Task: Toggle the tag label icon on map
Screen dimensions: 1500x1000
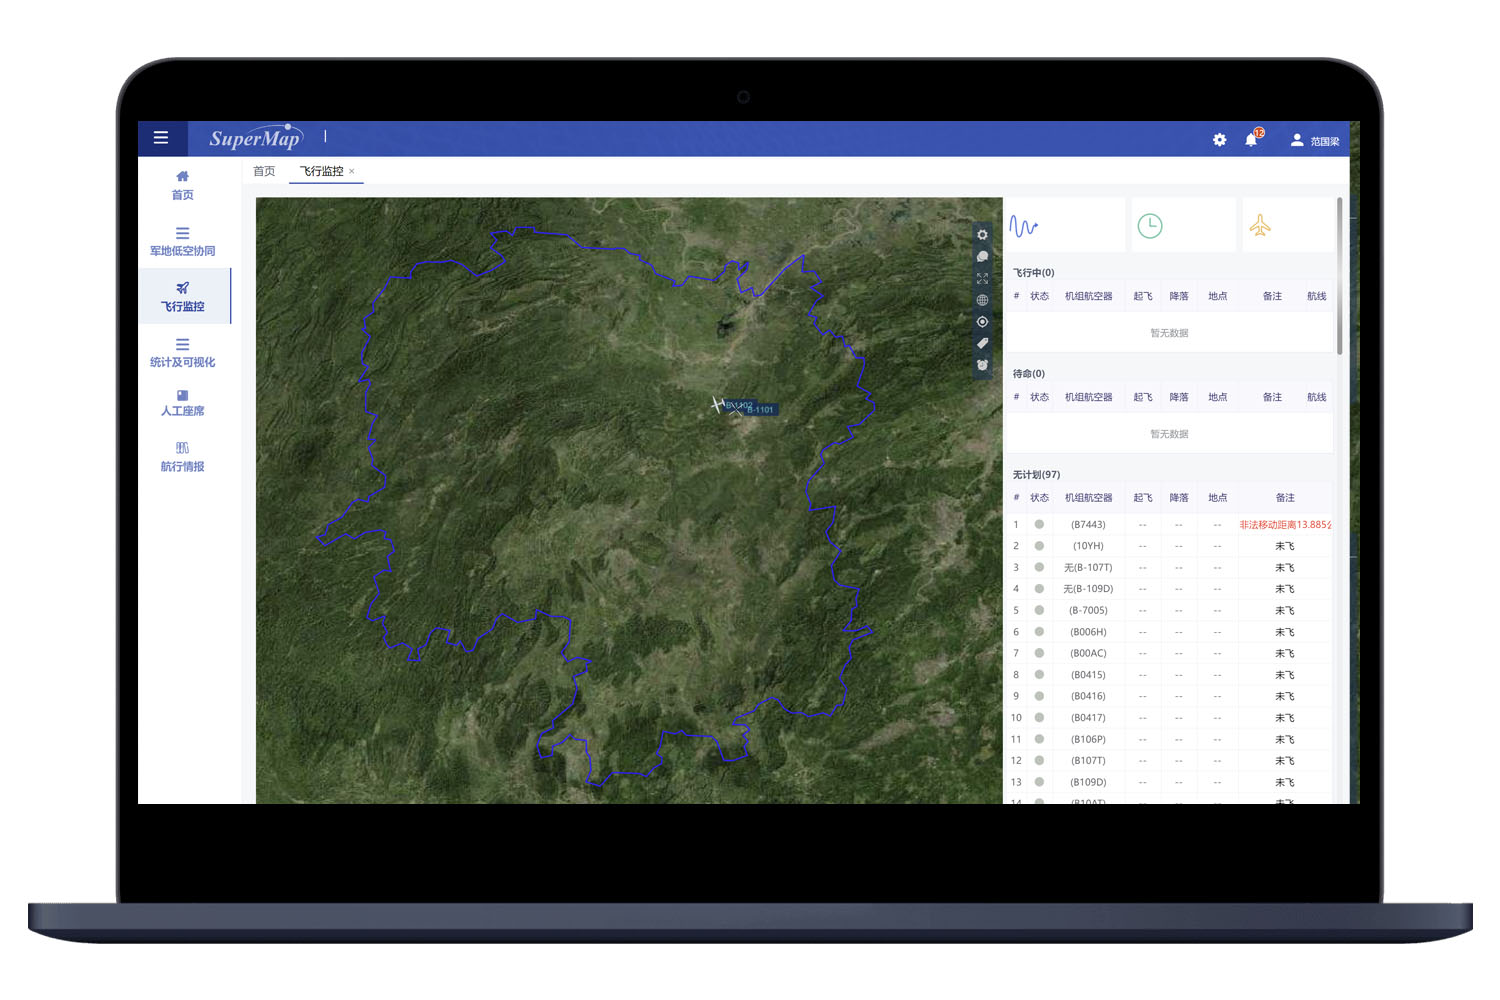Action: tap(982, 343)
